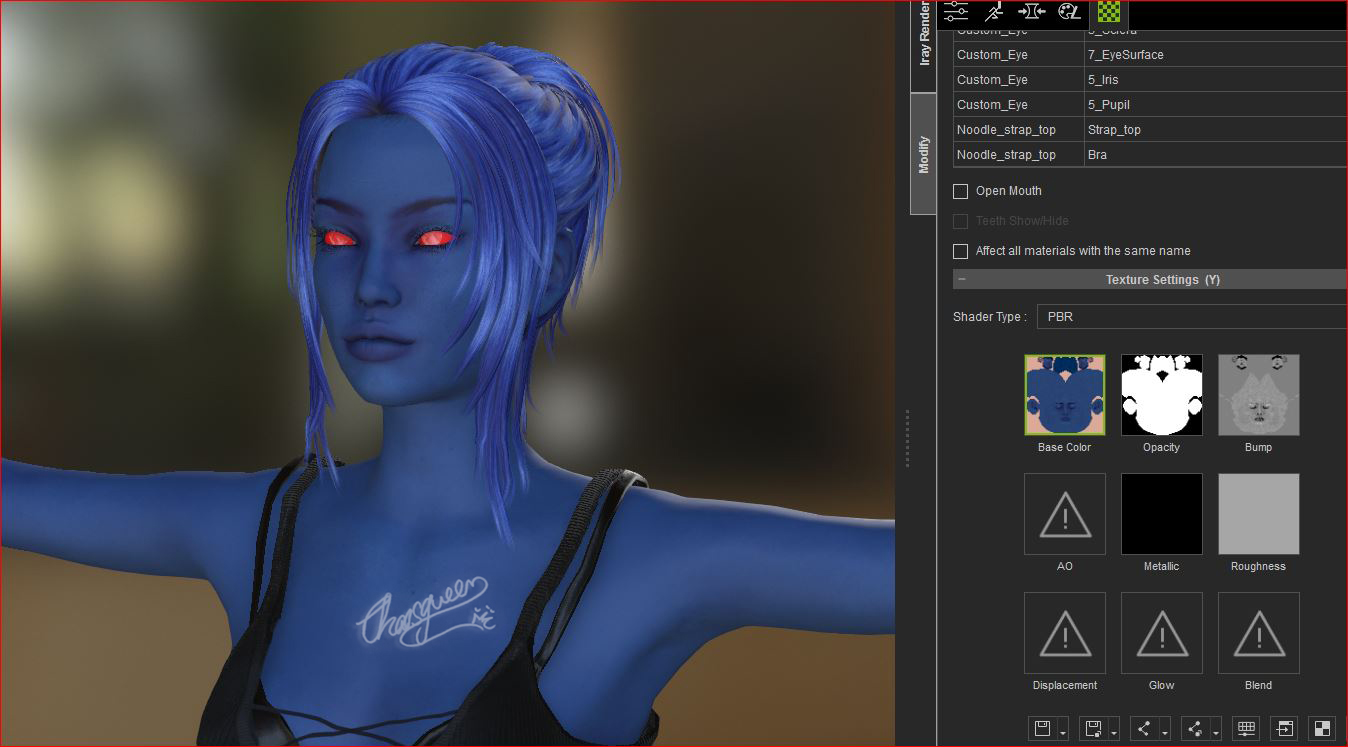1348x747 pixels.
Task: Click the share-node icon with squares
Action: [x=1195, y=728]
